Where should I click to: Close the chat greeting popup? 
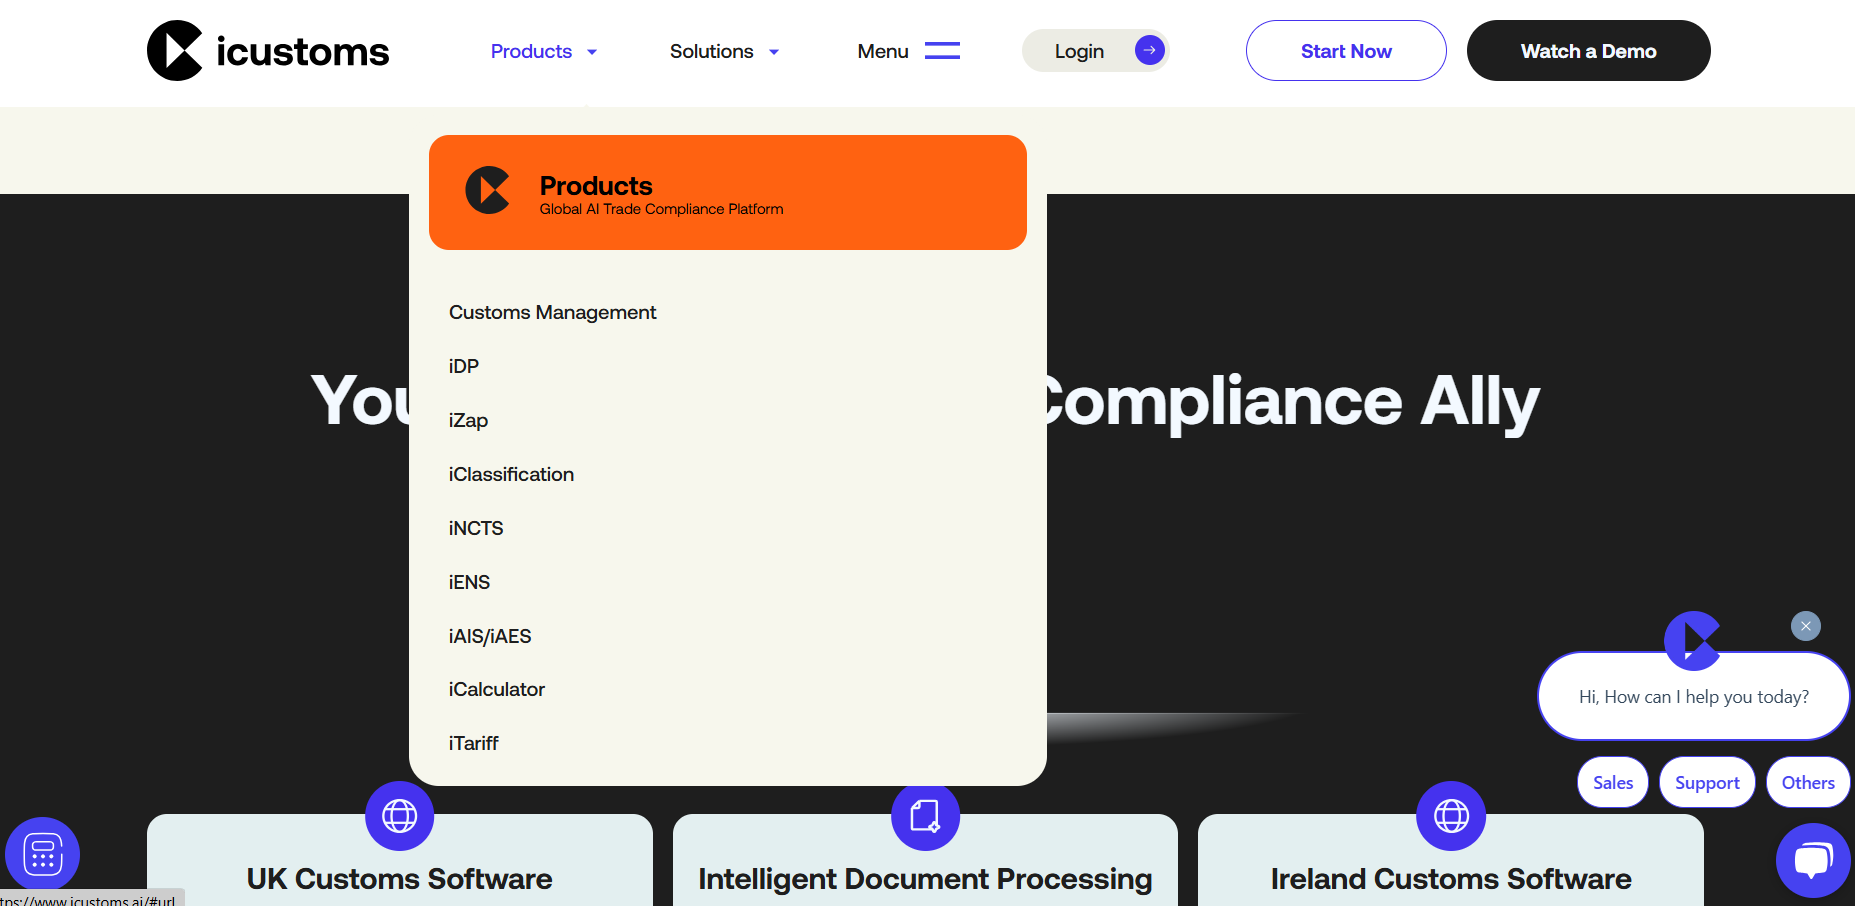point(1806,626)
